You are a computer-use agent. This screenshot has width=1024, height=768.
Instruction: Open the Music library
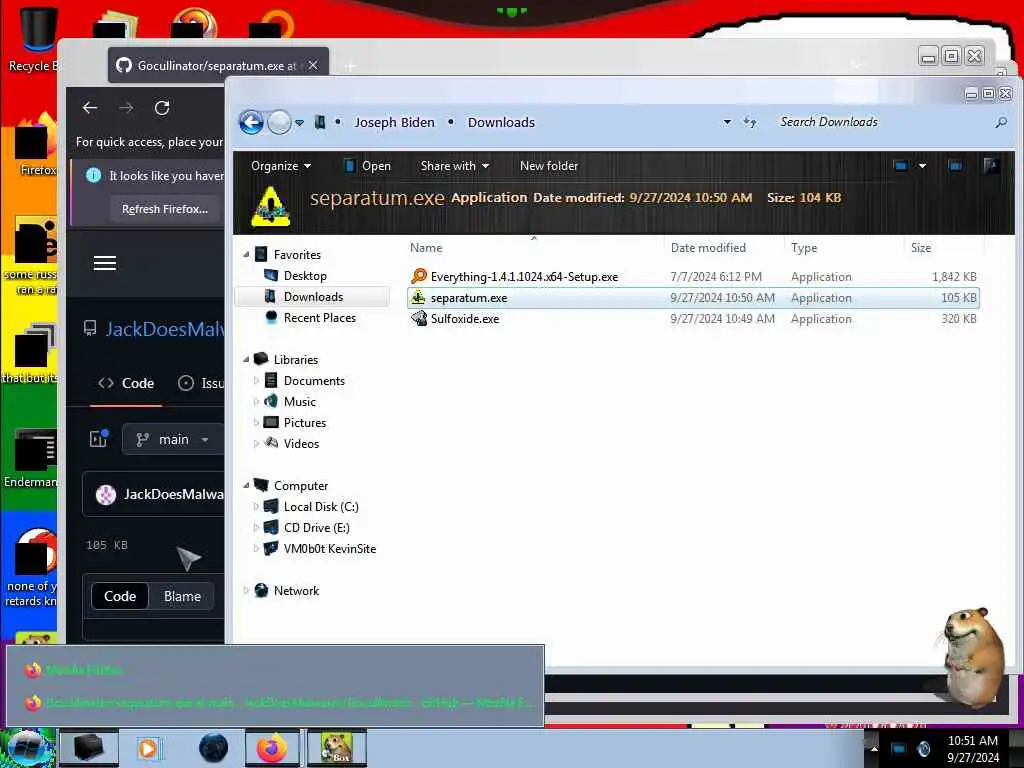tap(299, 402)
